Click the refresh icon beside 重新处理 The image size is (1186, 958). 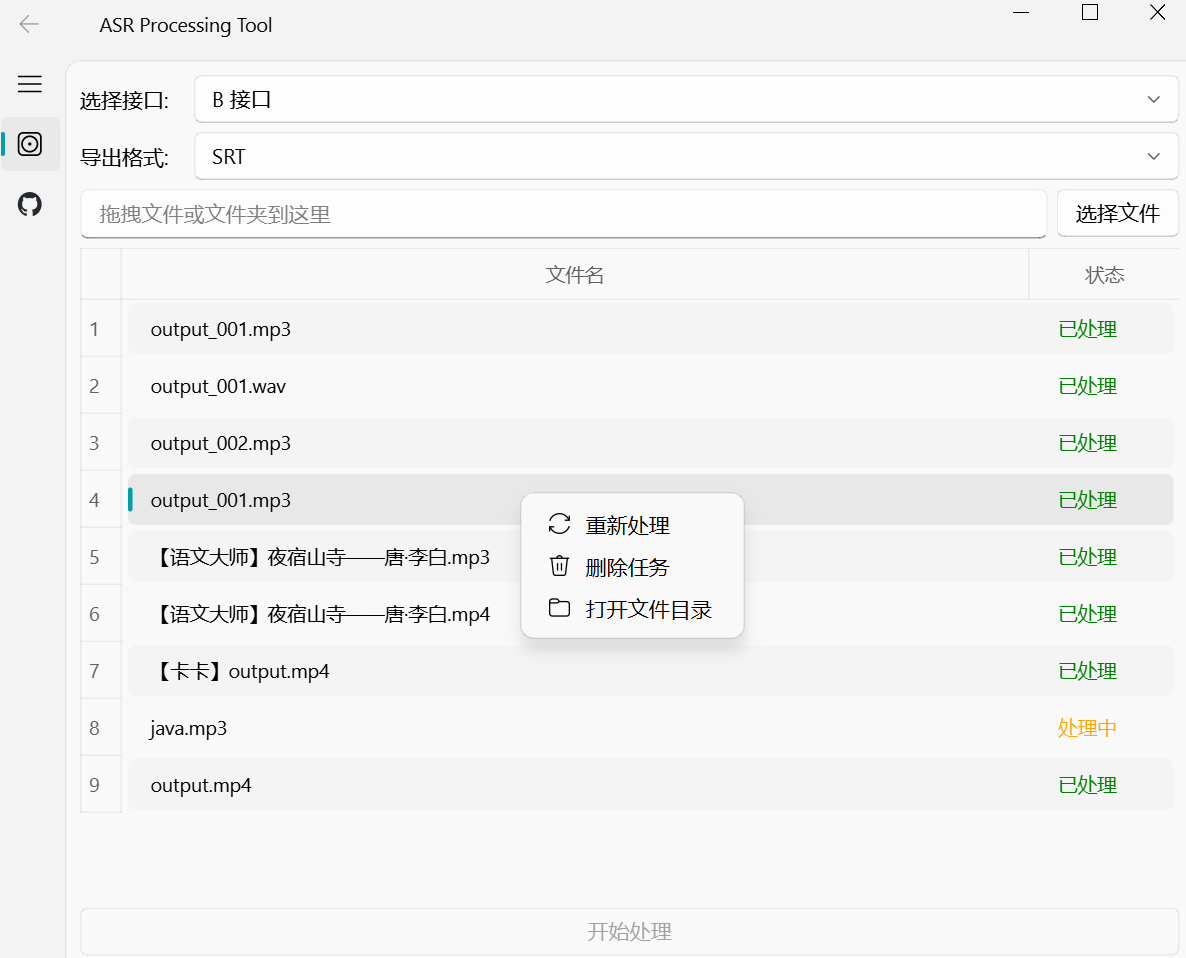tap(559, 524)
